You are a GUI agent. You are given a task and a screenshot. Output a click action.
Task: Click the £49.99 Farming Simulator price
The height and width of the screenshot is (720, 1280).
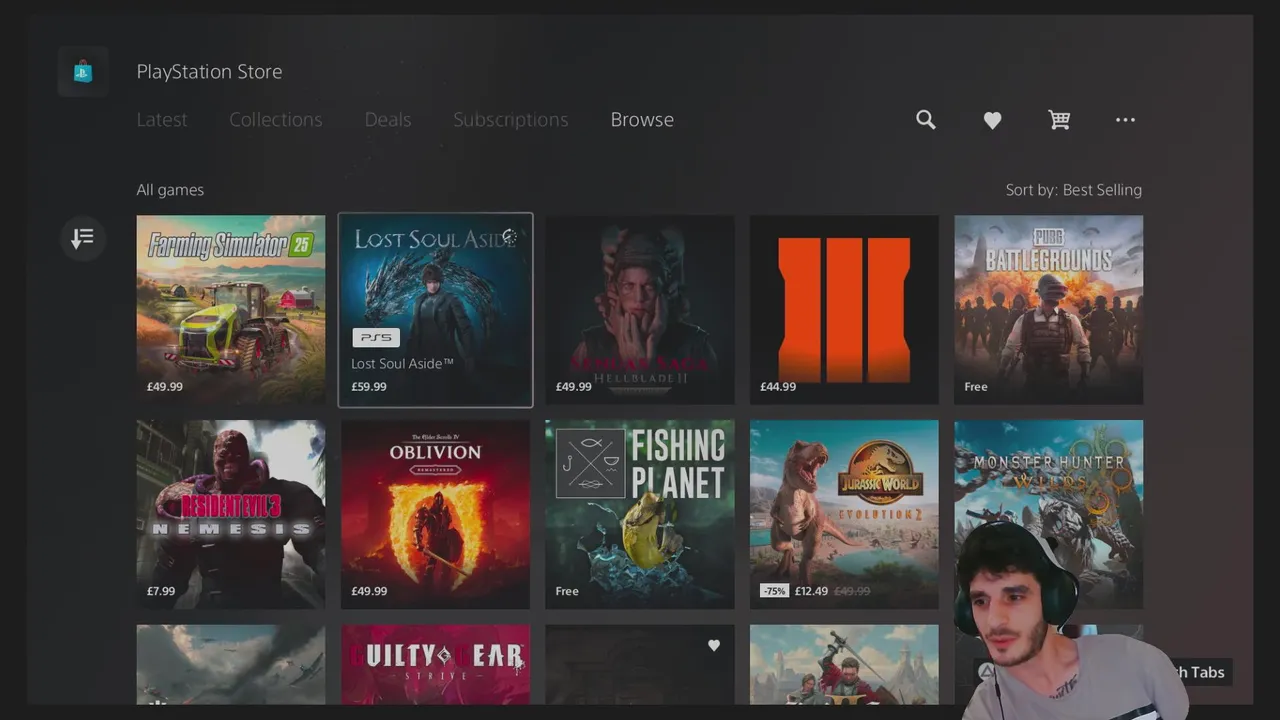click(x=165, y=387)
